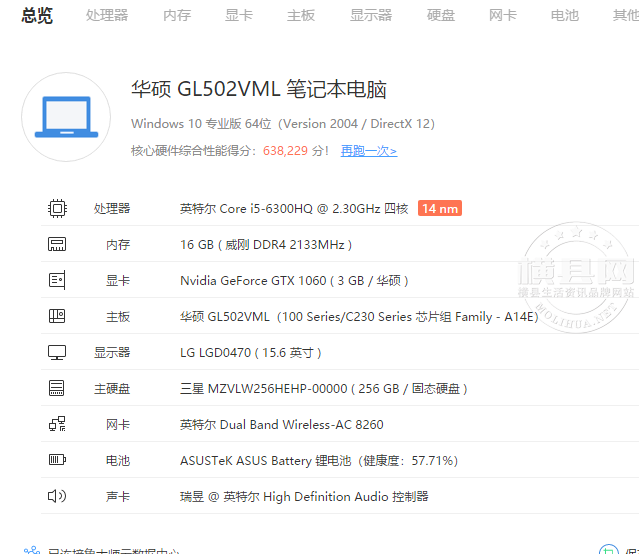Image resolution: width=639 pixels, height=554 pixels.
Task: Click the battery icon
Action: pos(57,460)
